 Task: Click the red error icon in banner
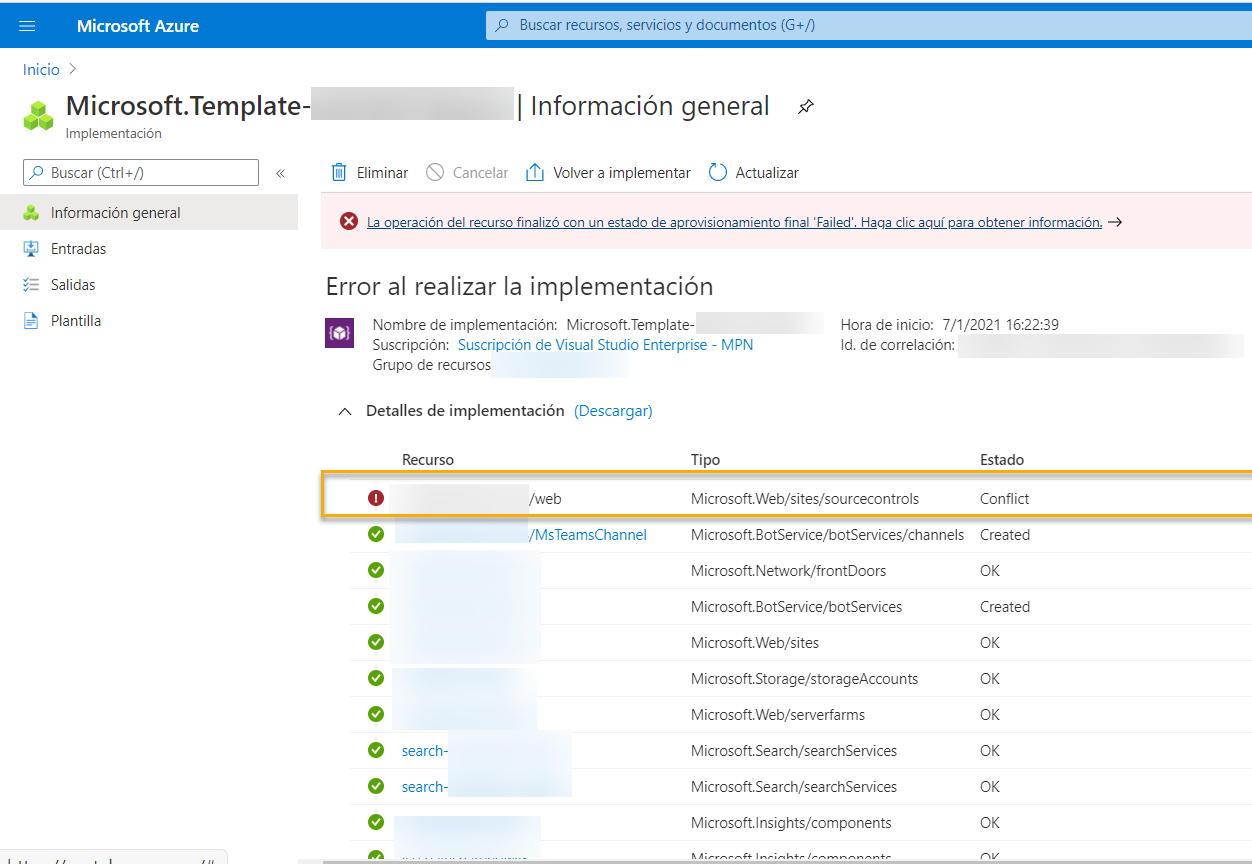(349, 222)
